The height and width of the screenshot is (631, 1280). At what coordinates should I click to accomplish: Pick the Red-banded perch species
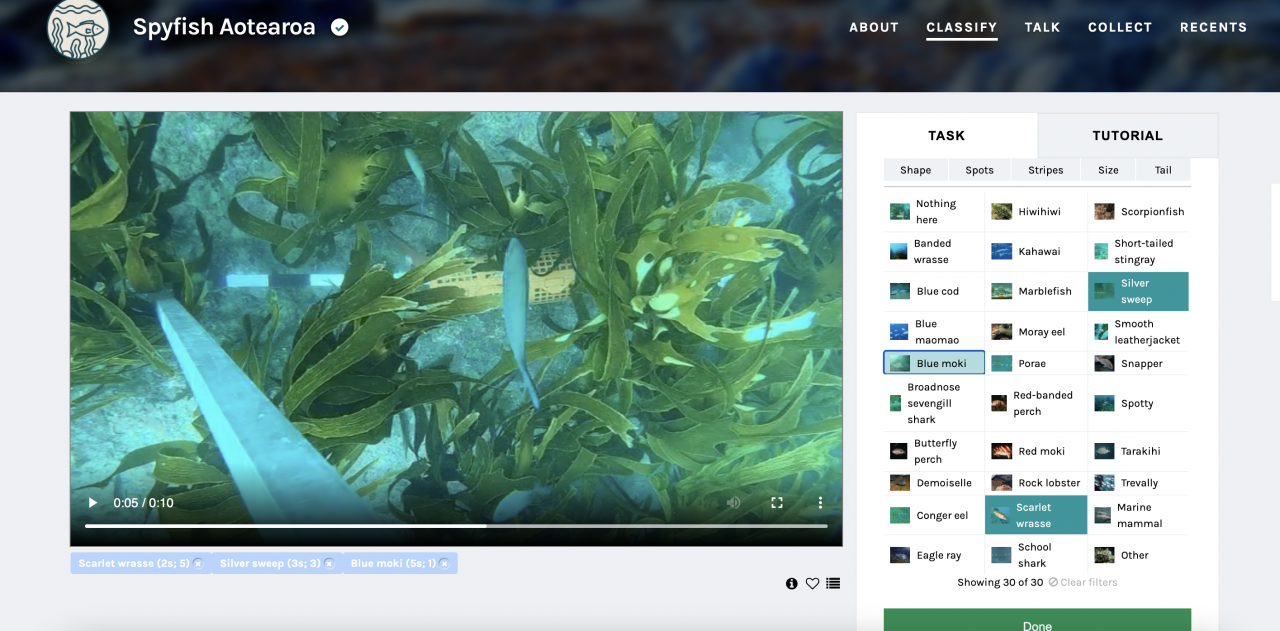(x=1036, y=403)
